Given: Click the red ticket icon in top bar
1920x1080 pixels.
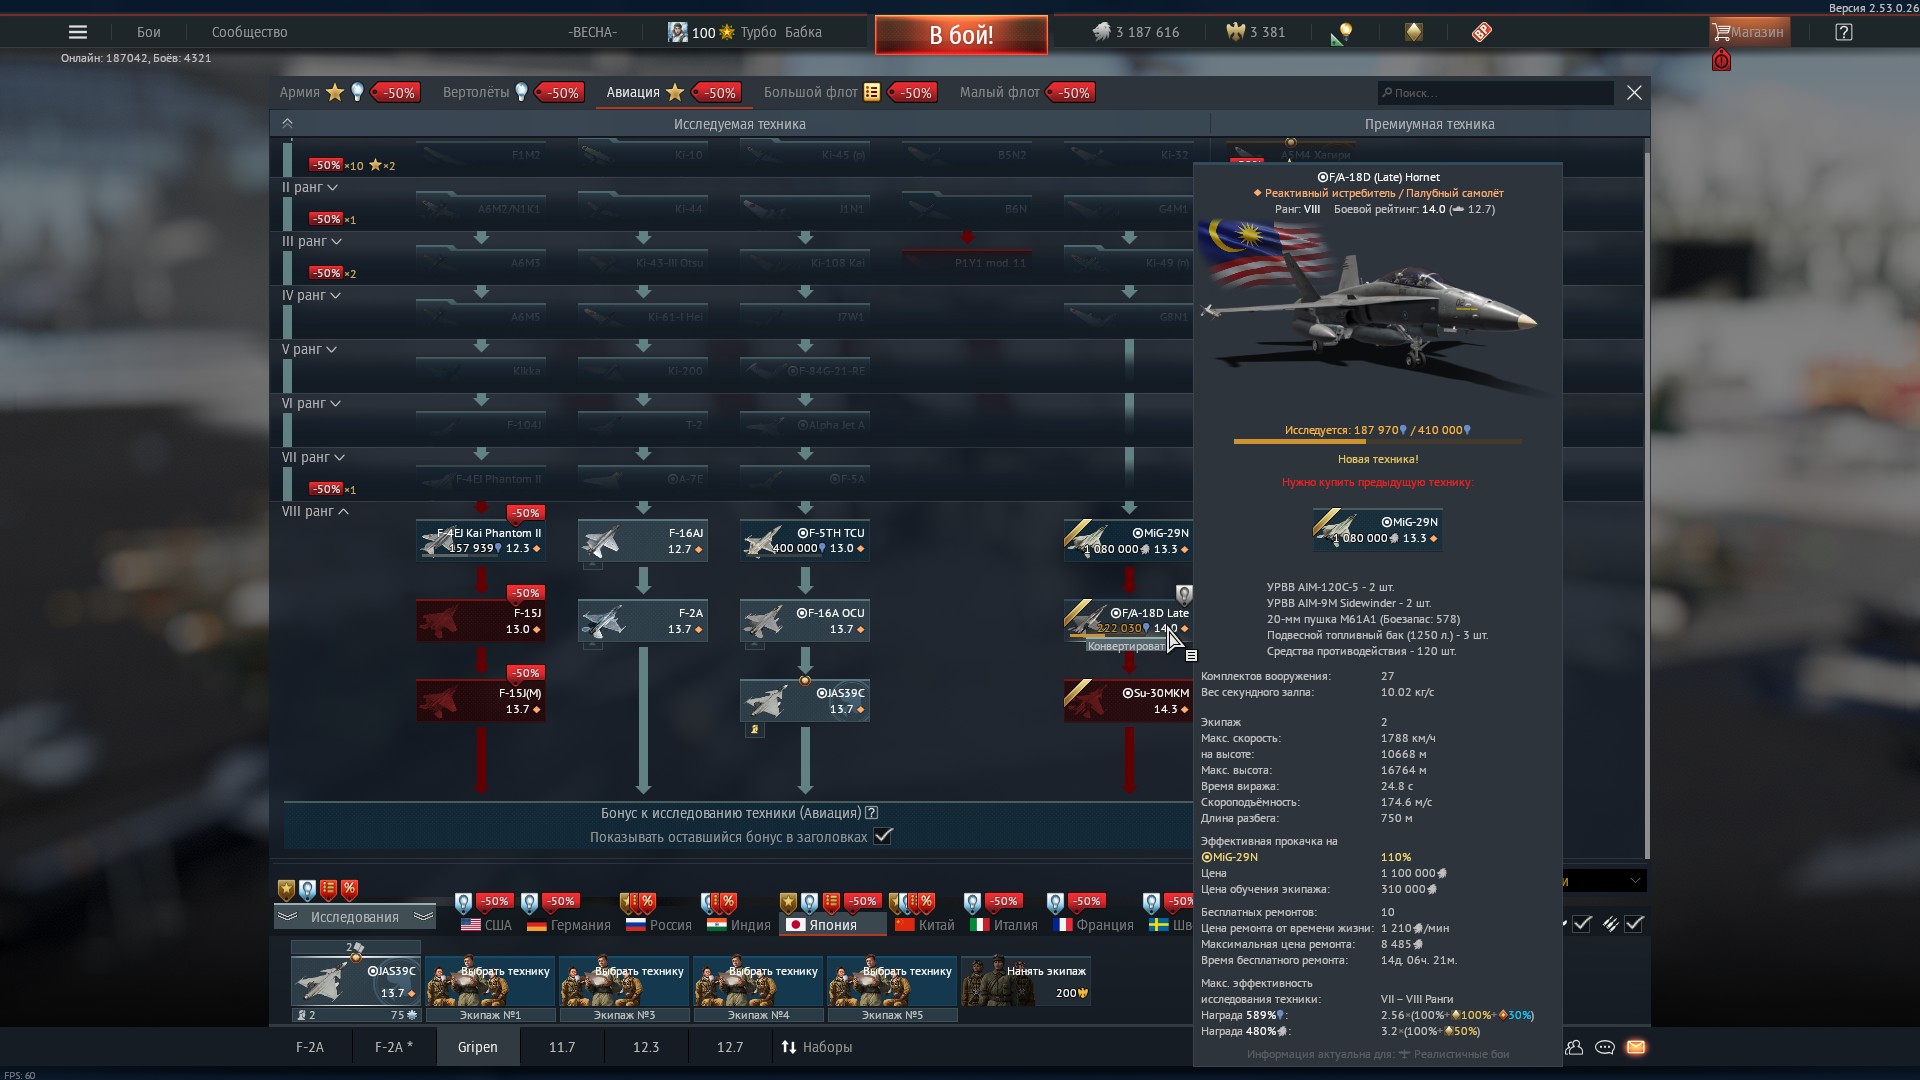Looking at the screenshot, I should [x=1482, y=32].
